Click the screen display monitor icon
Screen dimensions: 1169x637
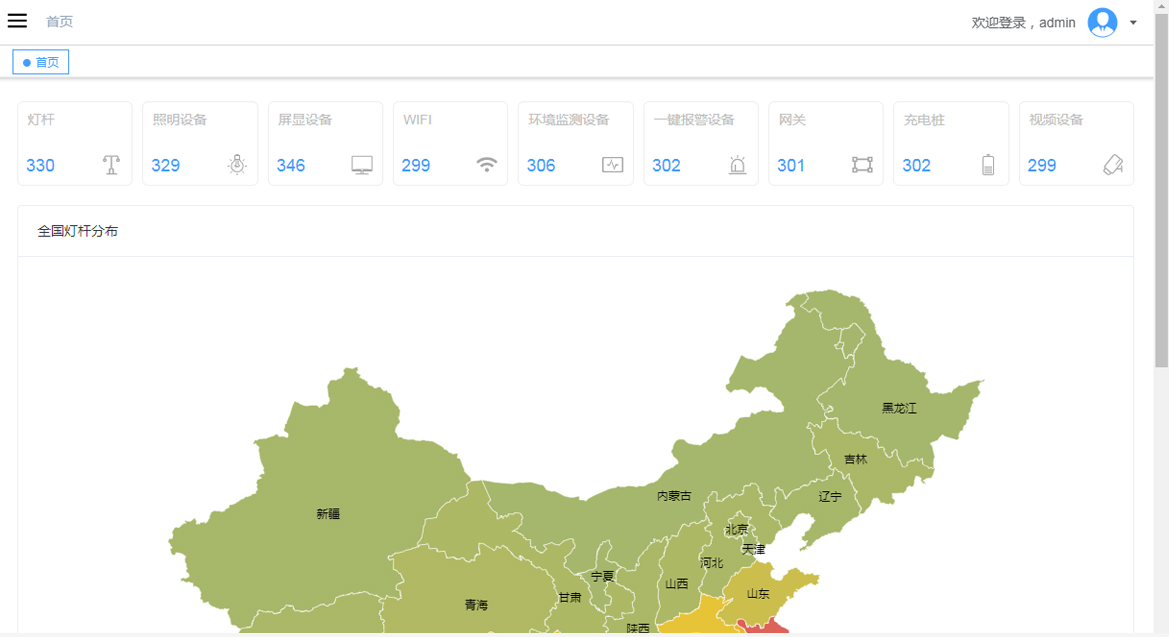pos(362,165)
